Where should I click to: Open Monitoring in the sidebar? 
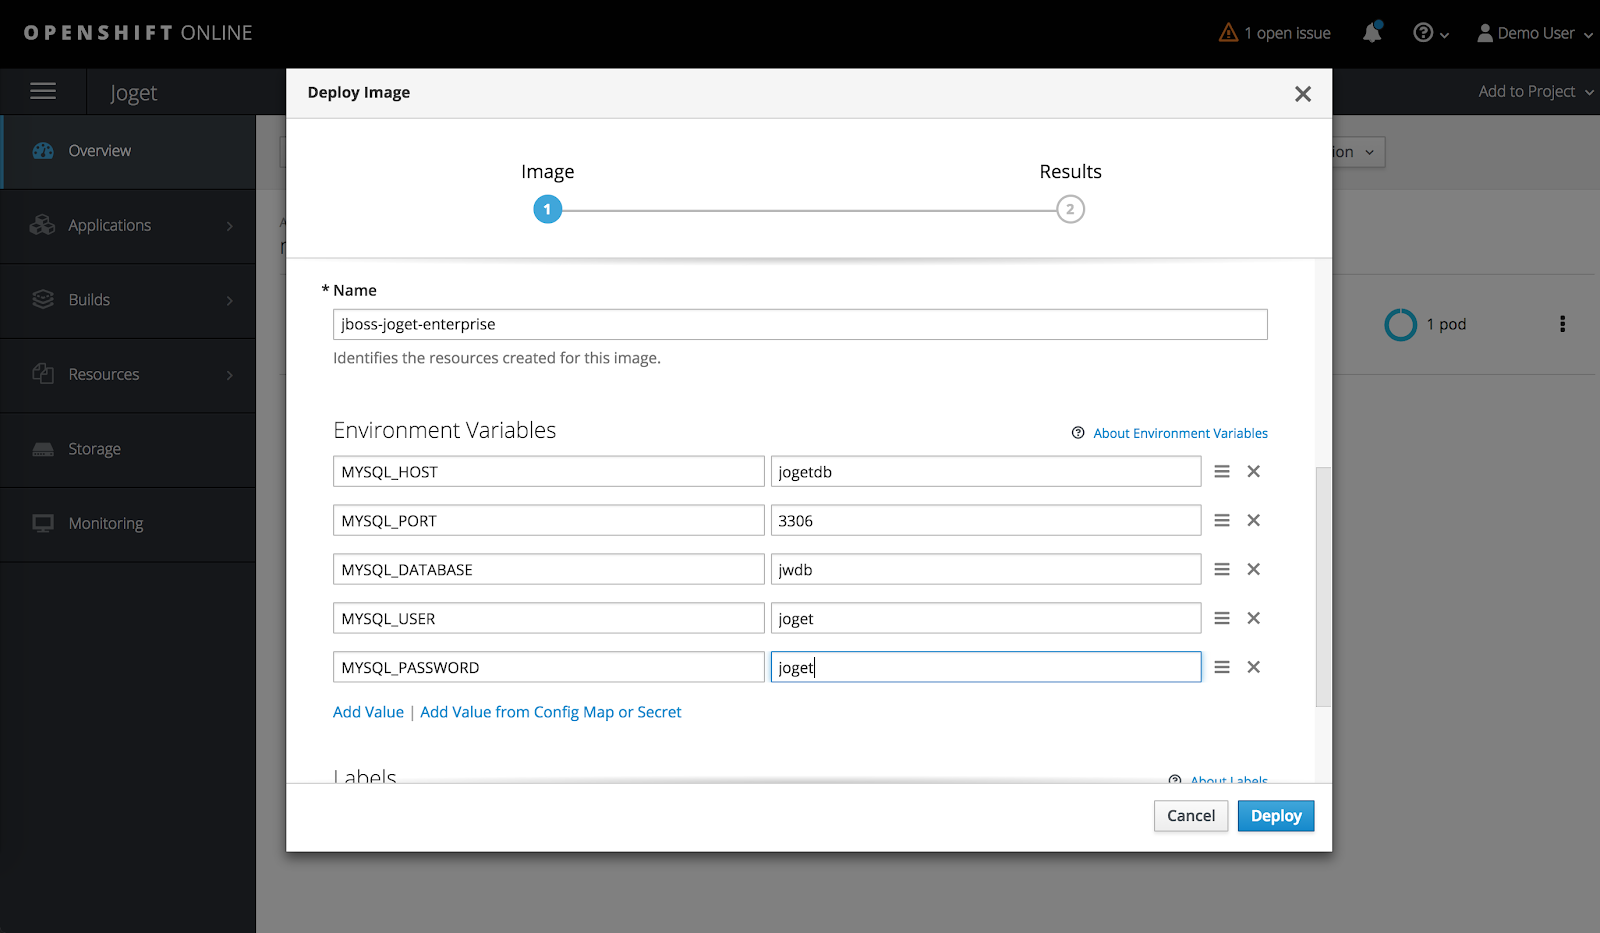coord(128,524)
